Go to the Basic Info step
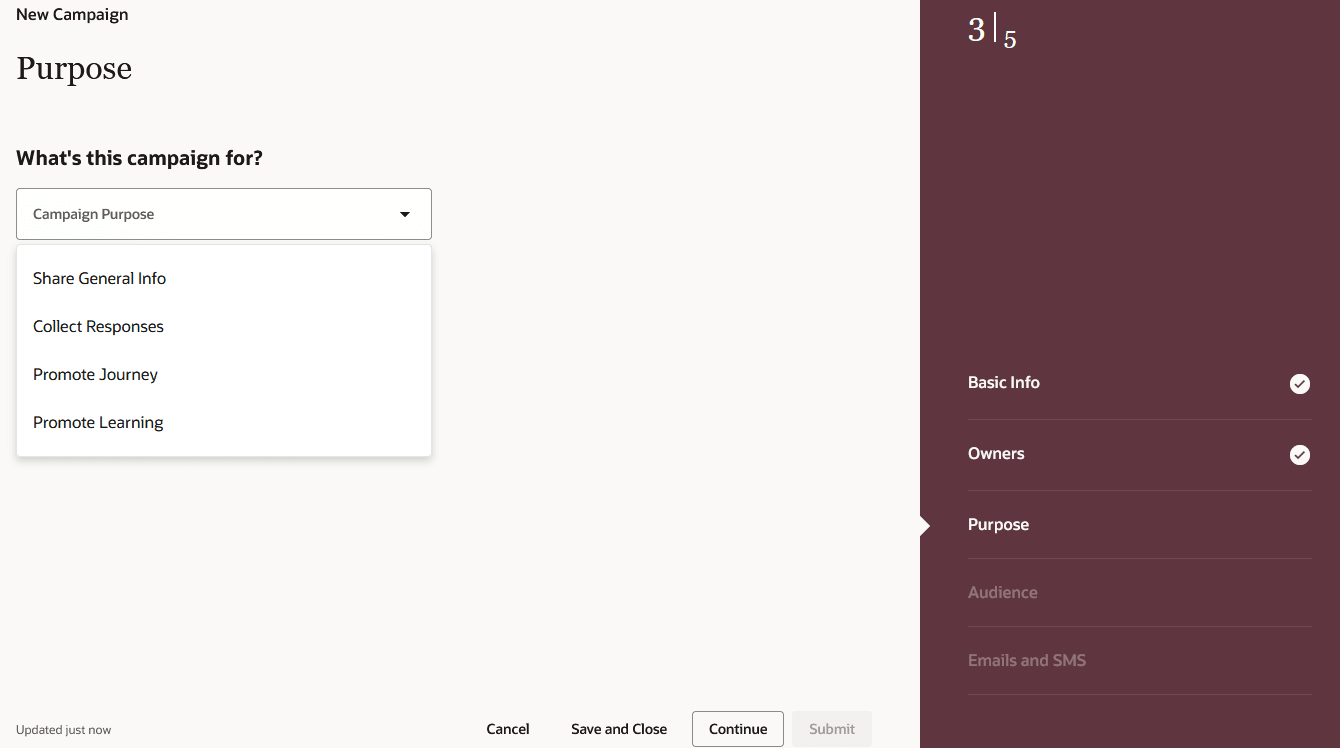This screenshot has height=748, width=1340. [1003, 382]
